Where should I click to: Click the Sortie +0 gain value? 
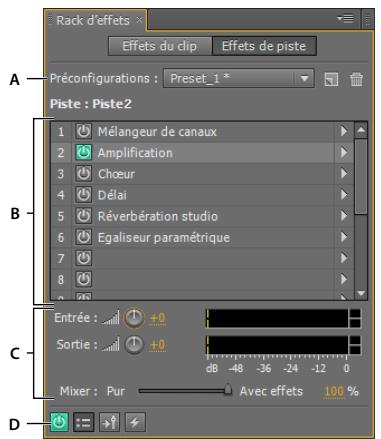pos(157,345)
